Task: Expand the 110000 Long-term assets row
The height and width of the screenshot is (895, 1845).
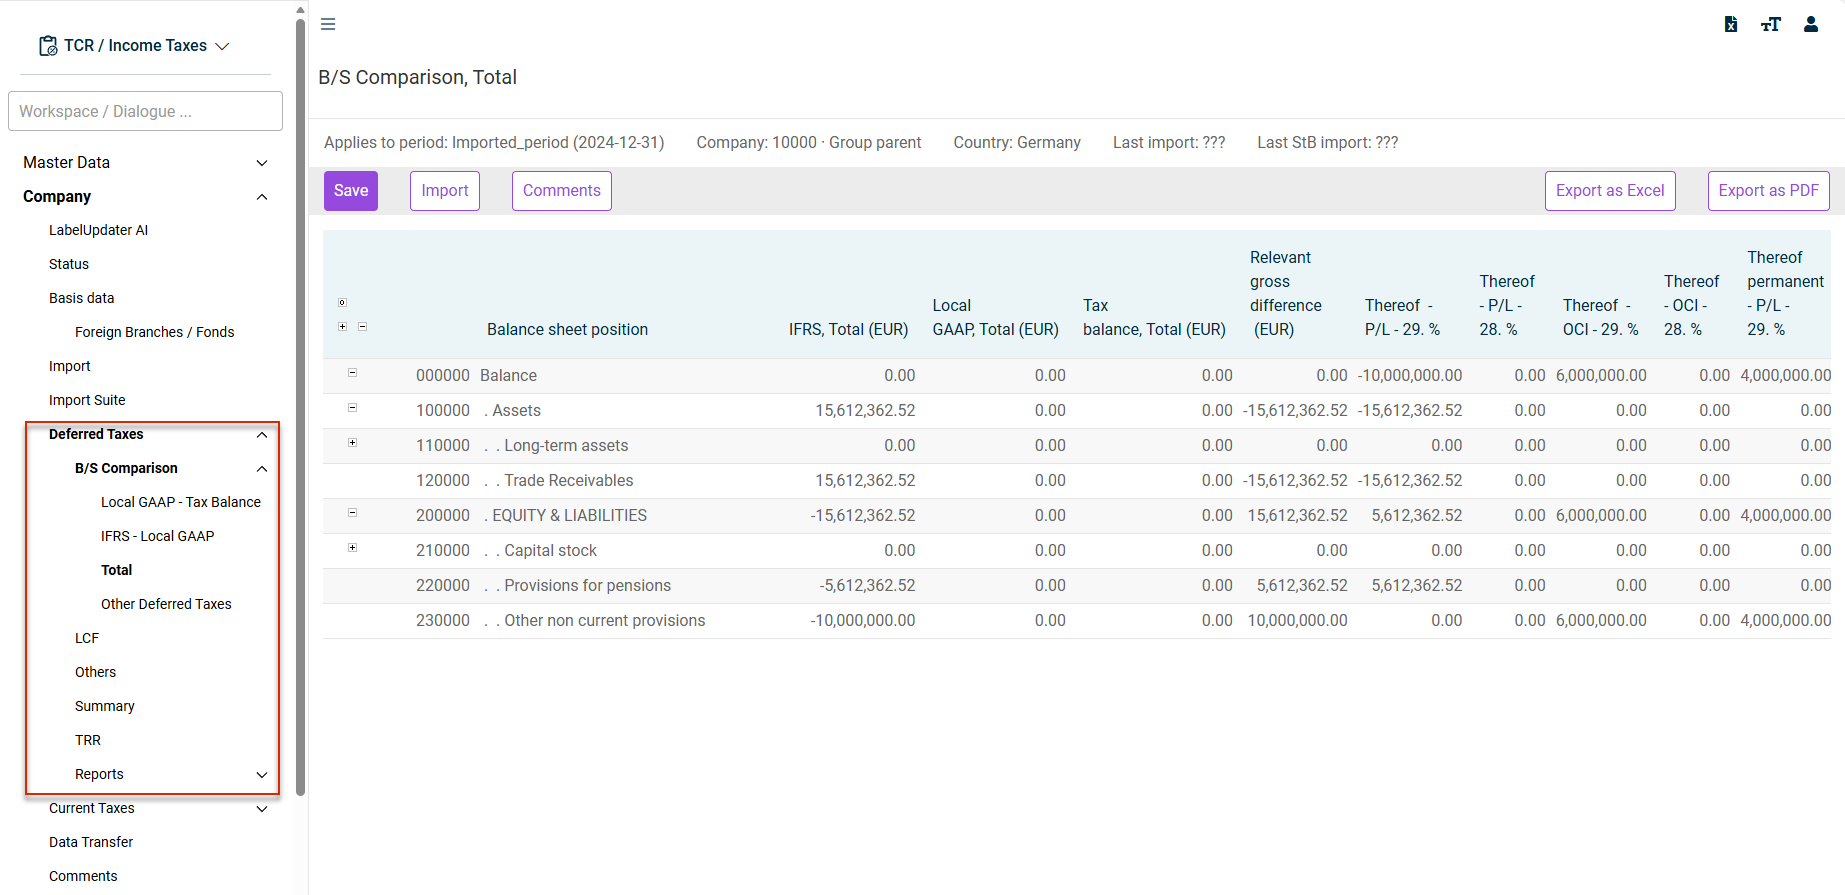Action: (352, 443)
